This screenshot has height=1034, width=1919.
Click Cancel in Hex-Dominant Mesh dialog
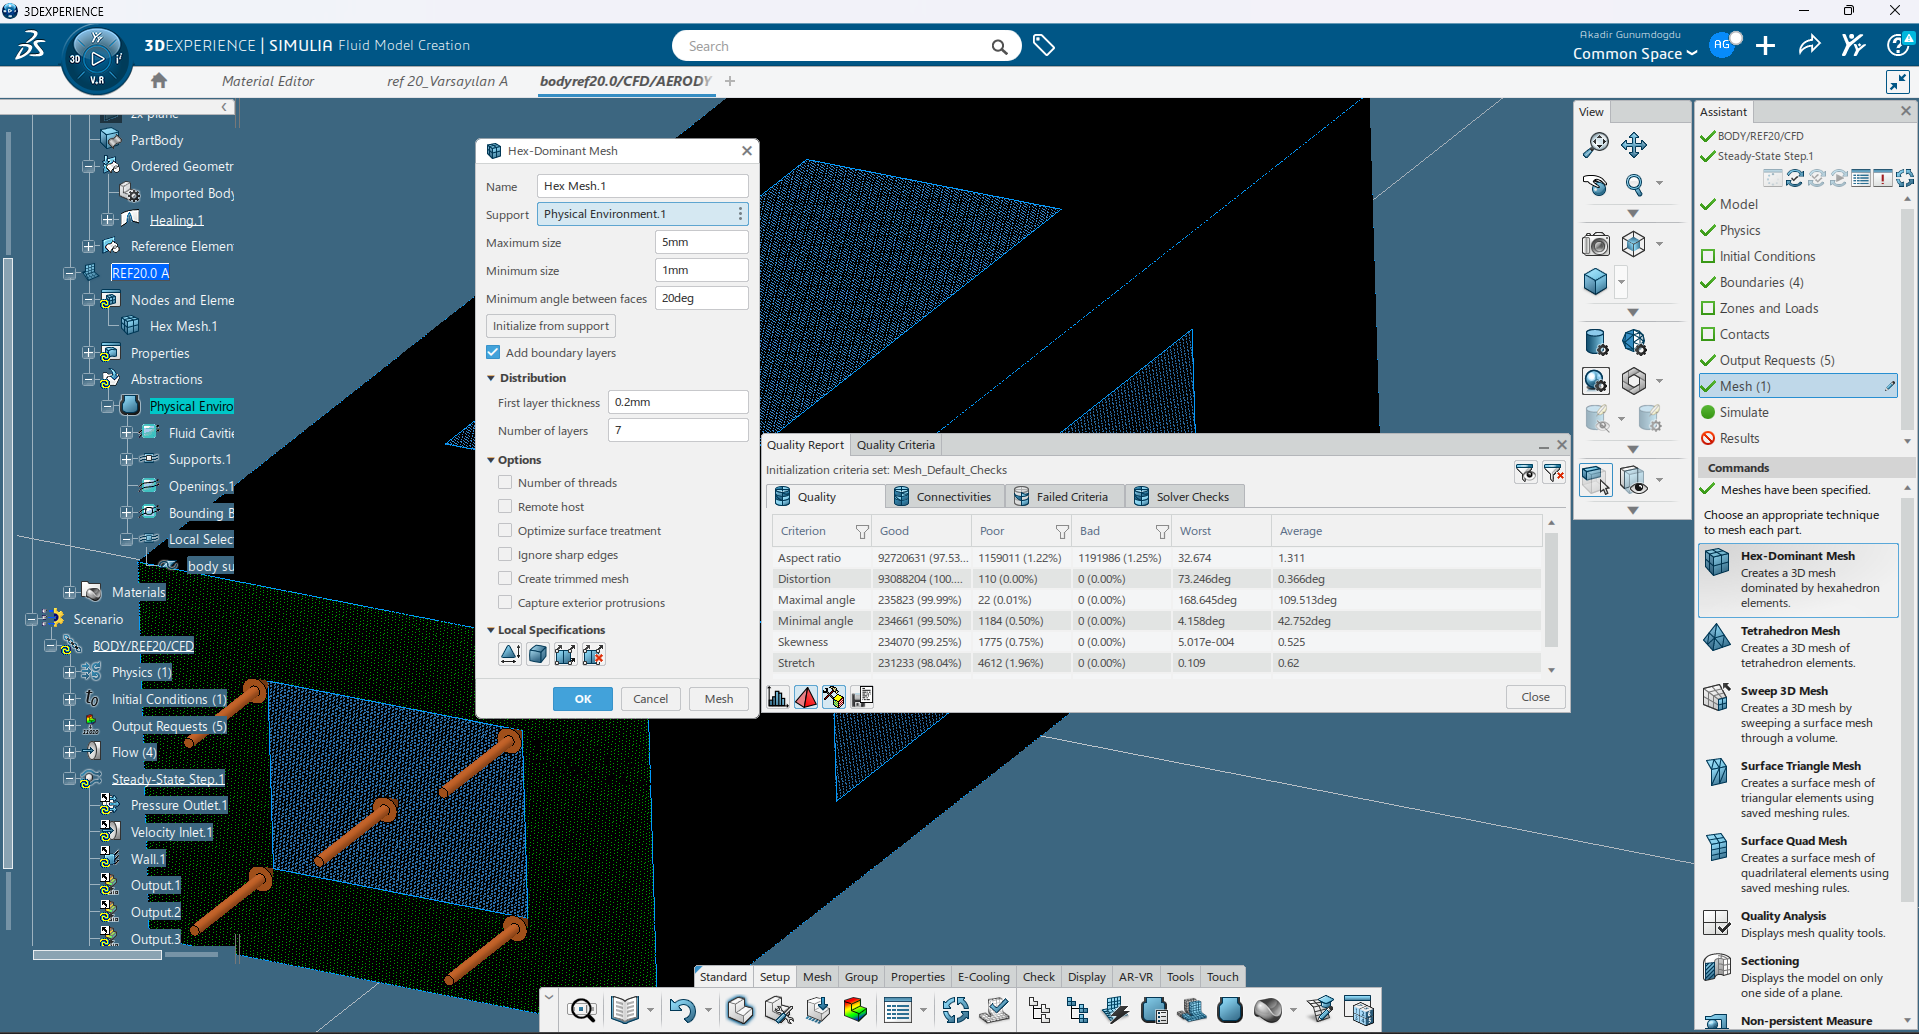651,699
